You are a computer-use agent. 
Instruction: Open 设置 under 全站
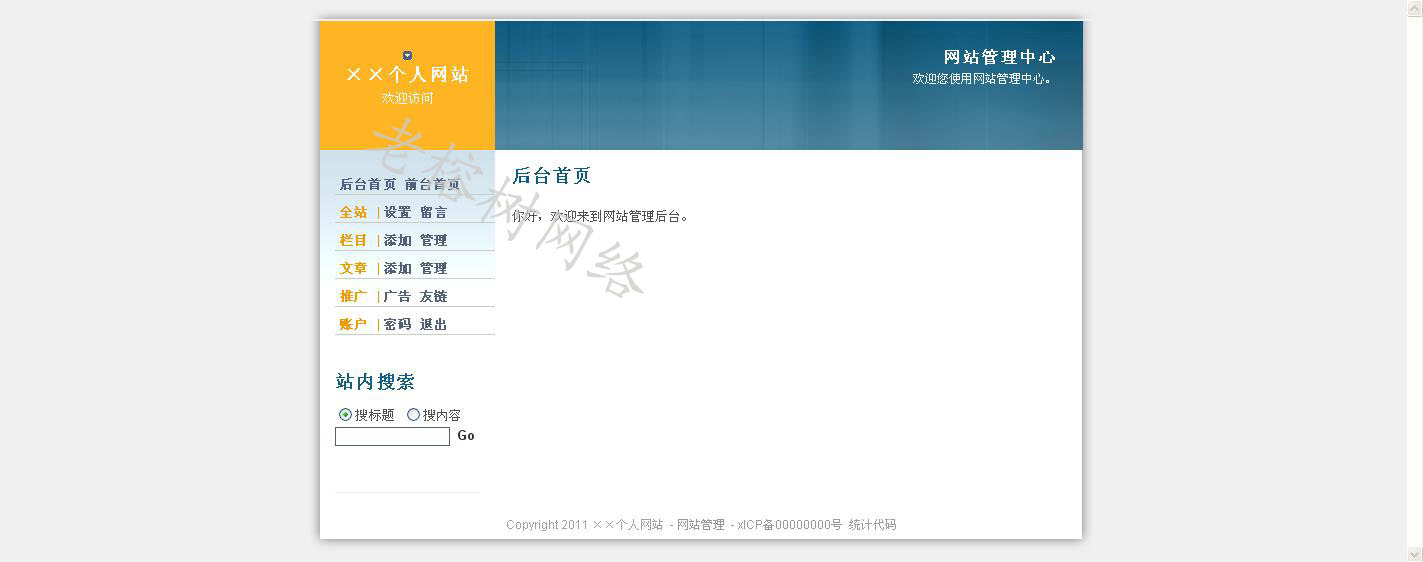pyautogui.click(x=398, y=212)
